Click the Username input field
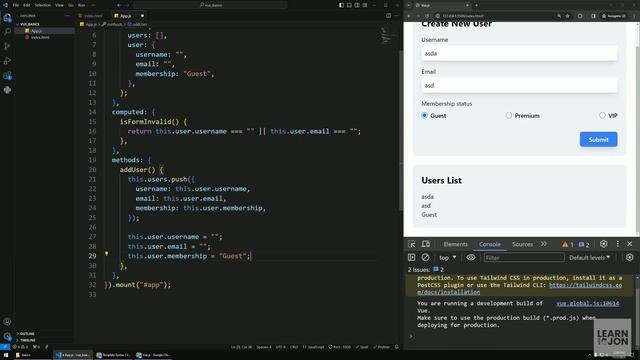 click(519, 53)
